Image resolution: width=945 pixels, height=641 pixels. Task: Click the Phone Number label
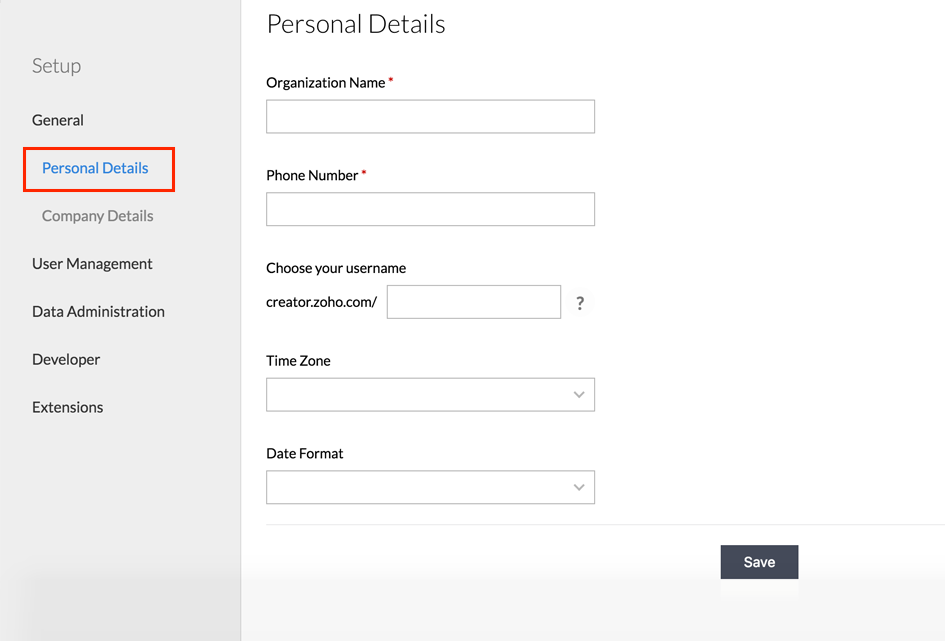312,175
